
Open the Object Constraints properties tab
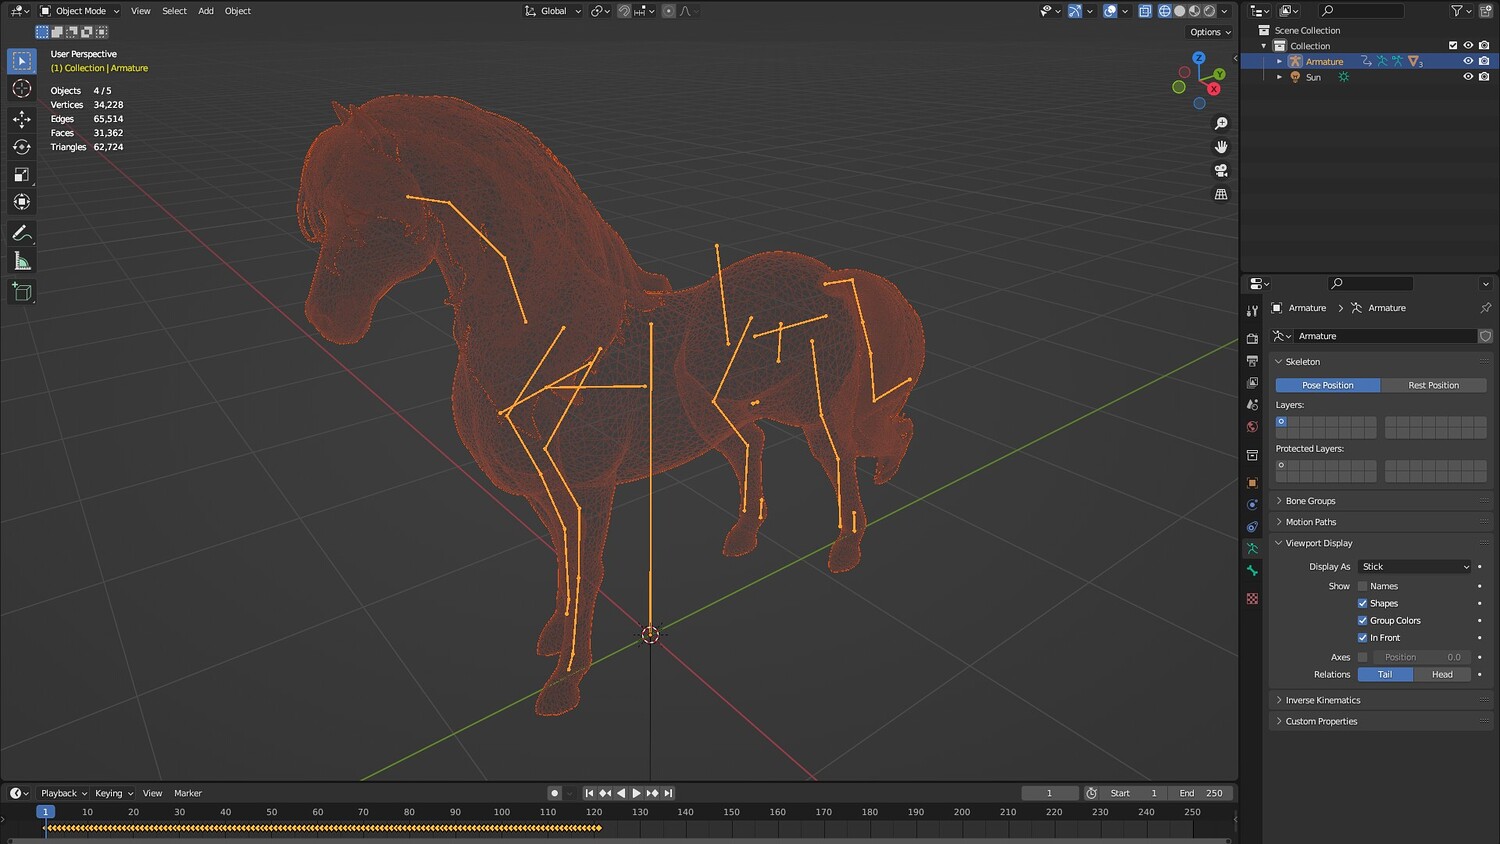pyautogui.click(x=1252, y=527)
